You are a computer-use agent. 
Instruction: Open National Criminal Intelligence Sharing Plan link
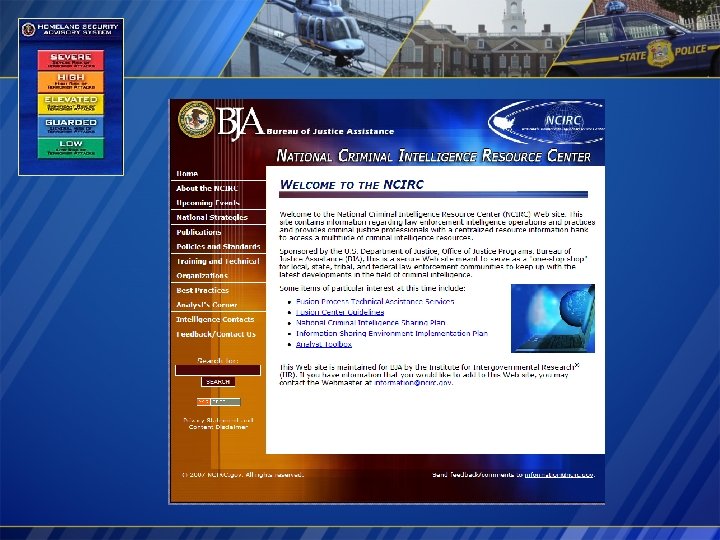click(x=371, y=323)
